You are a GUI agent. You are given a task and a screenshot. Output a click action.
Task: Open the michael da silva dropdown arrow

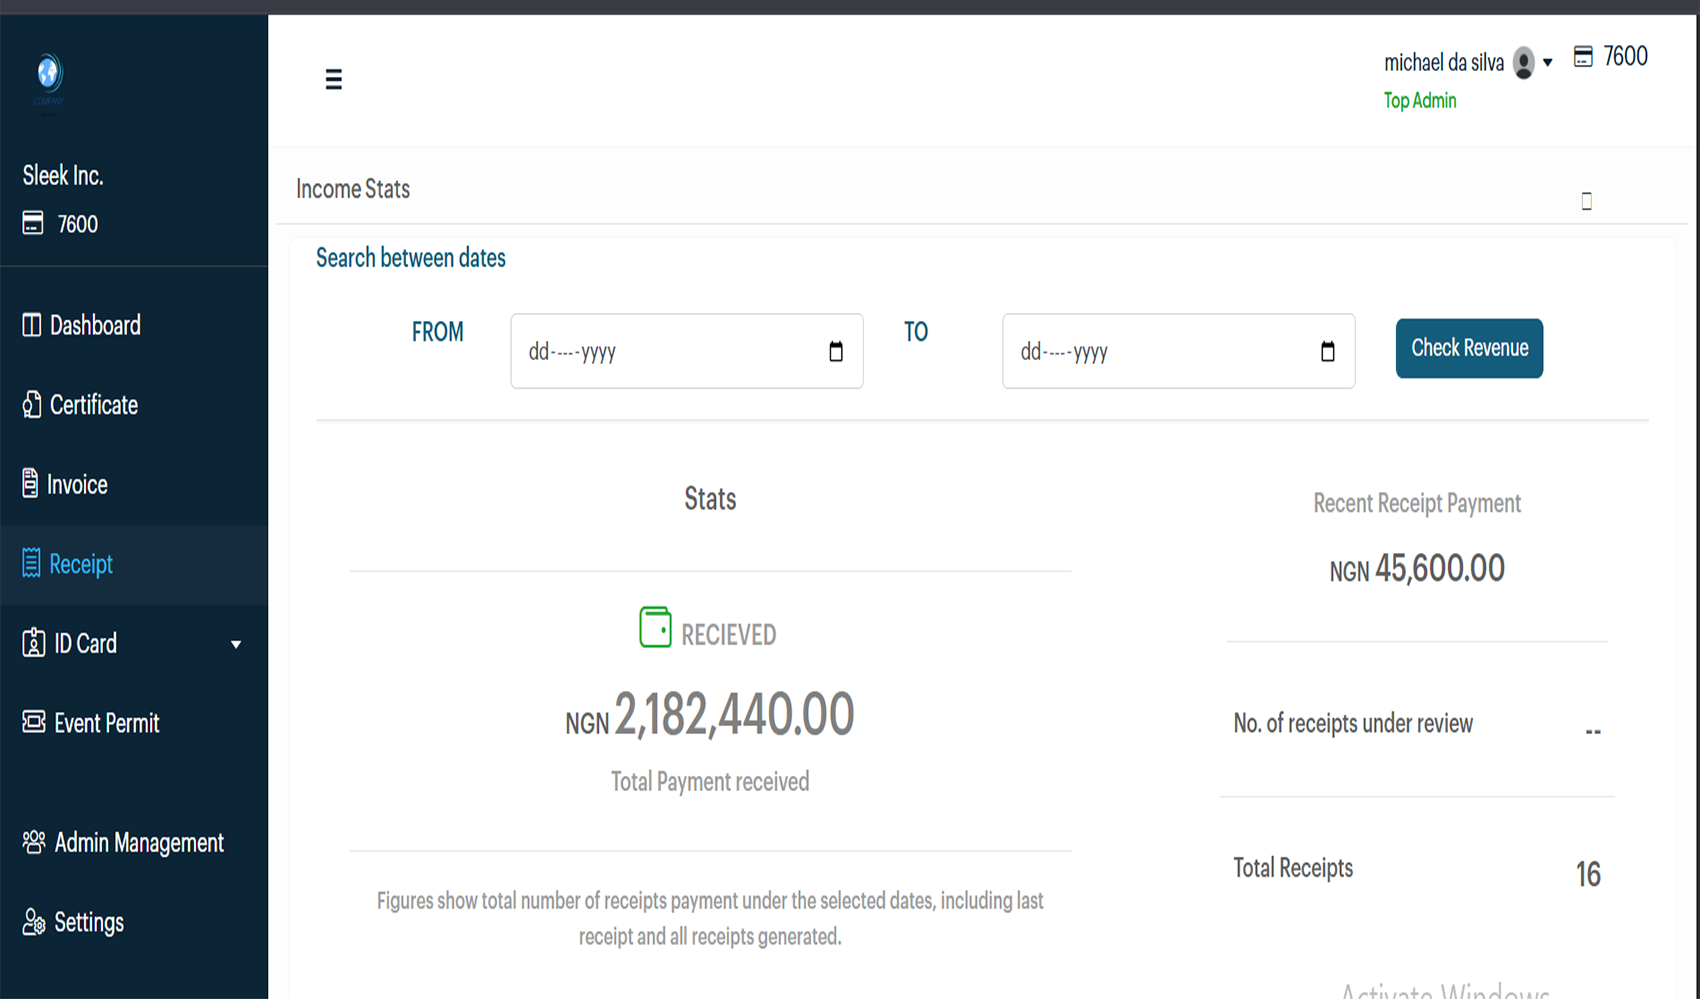1548,63
